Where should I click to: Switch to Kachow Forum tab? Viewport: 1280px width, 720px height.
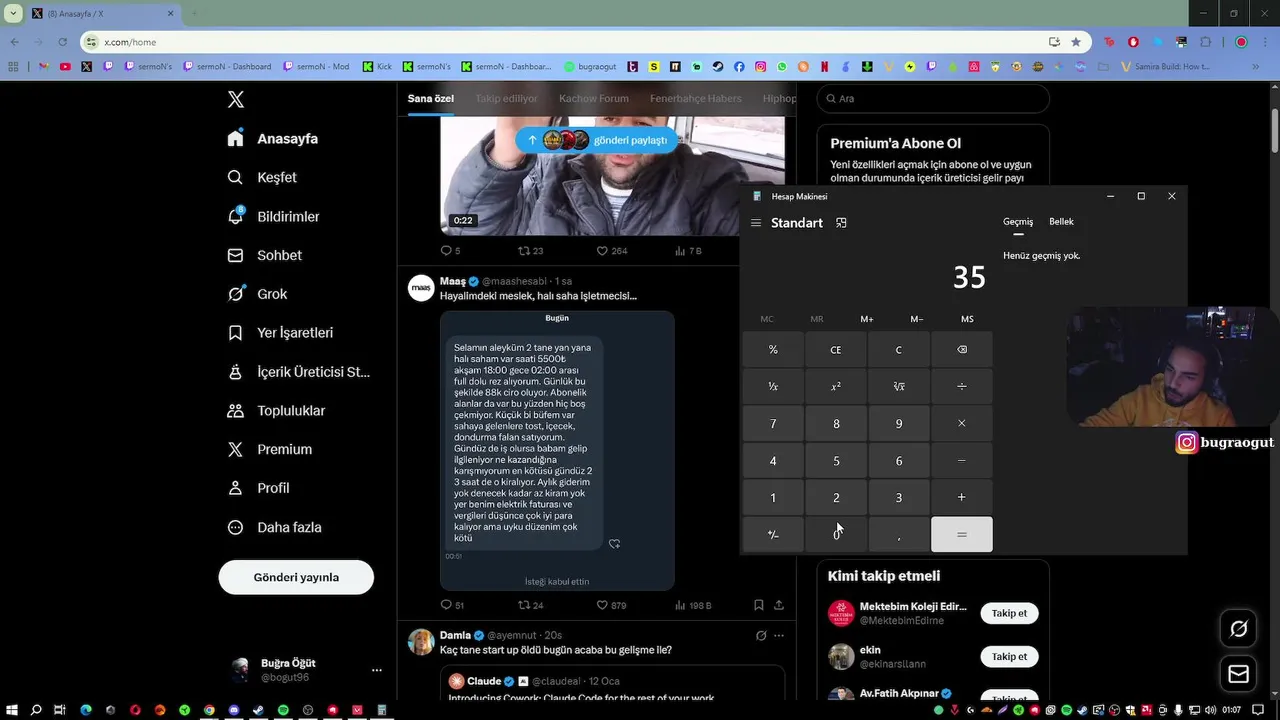click(x=594, y=98)
